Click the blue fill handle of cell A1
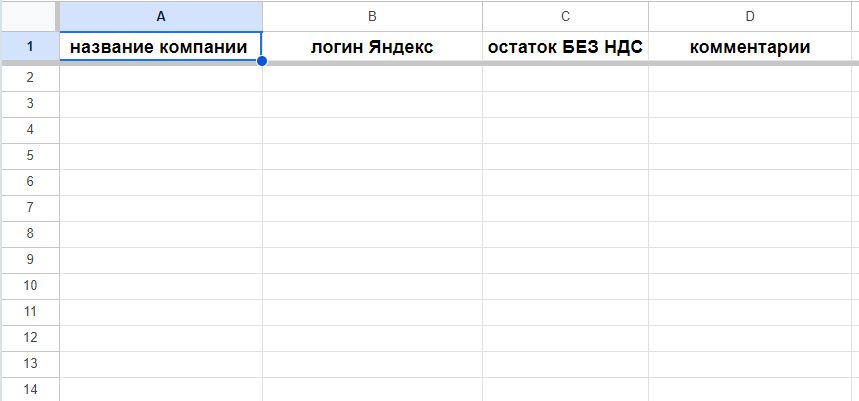Viewport: 859px width, 401px height. (262, 61)
